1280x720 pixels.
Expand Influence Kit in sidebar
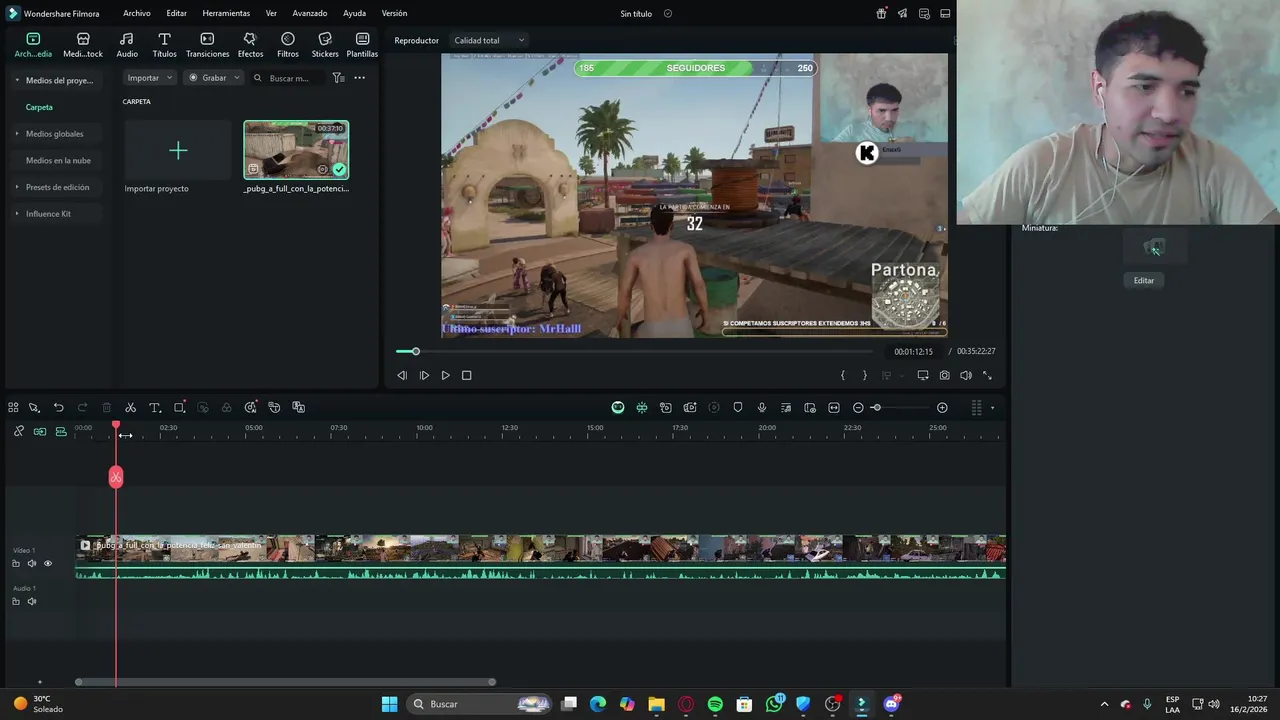[17, 213]
